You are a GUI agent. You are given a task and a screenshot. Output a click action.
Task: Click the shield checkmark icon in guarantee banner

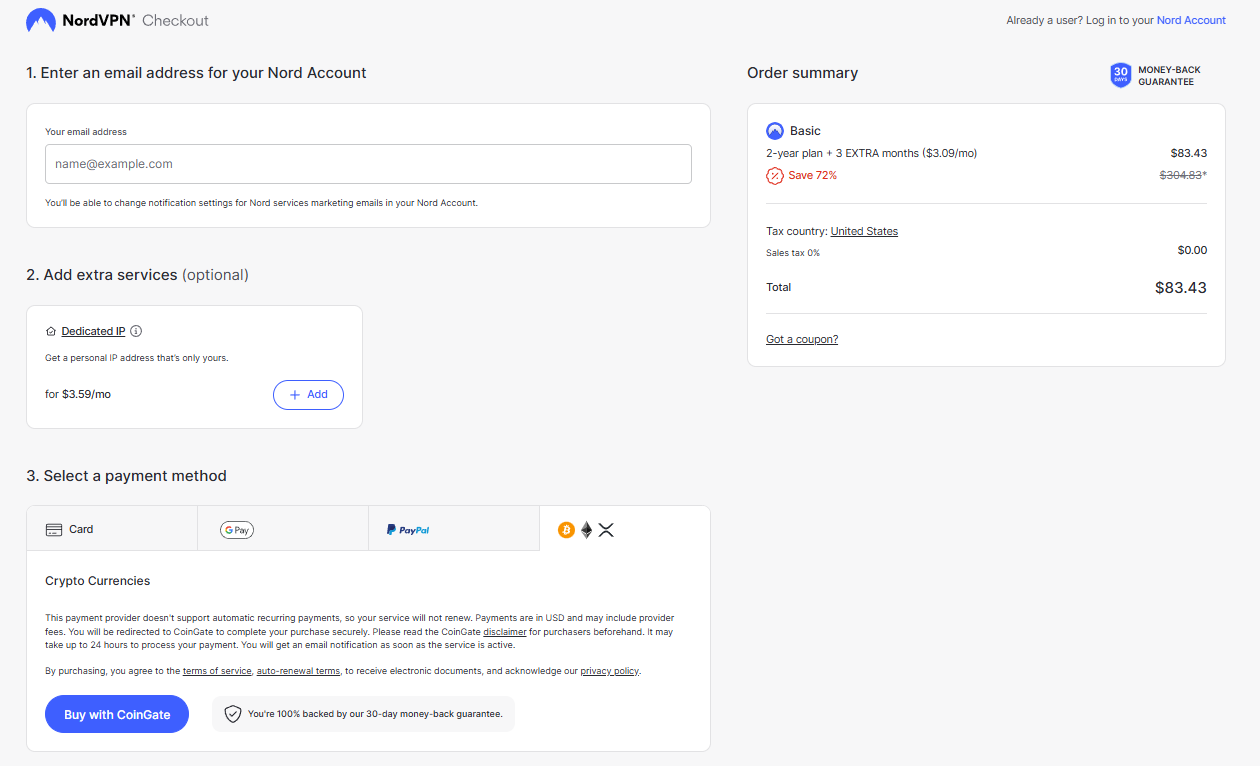point(233,714)
